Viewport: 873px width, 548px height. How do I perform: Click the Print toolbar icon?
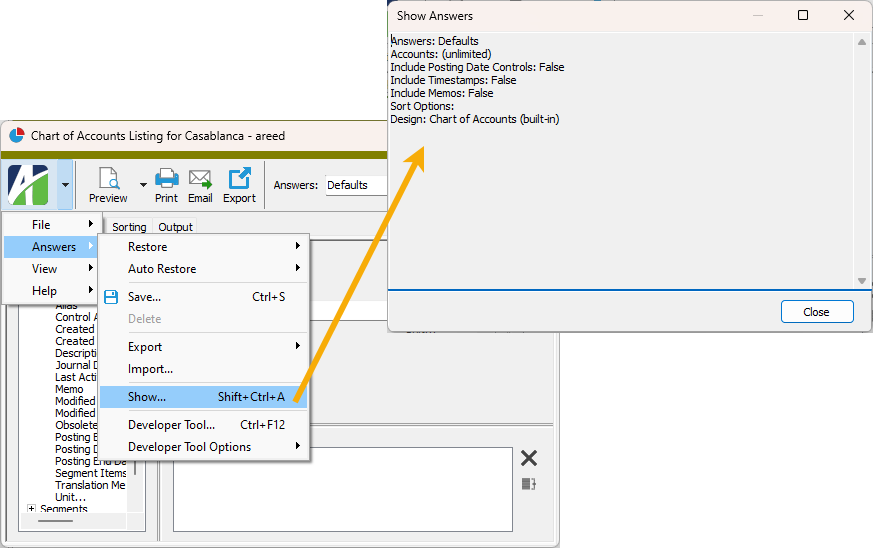(166, 185)
